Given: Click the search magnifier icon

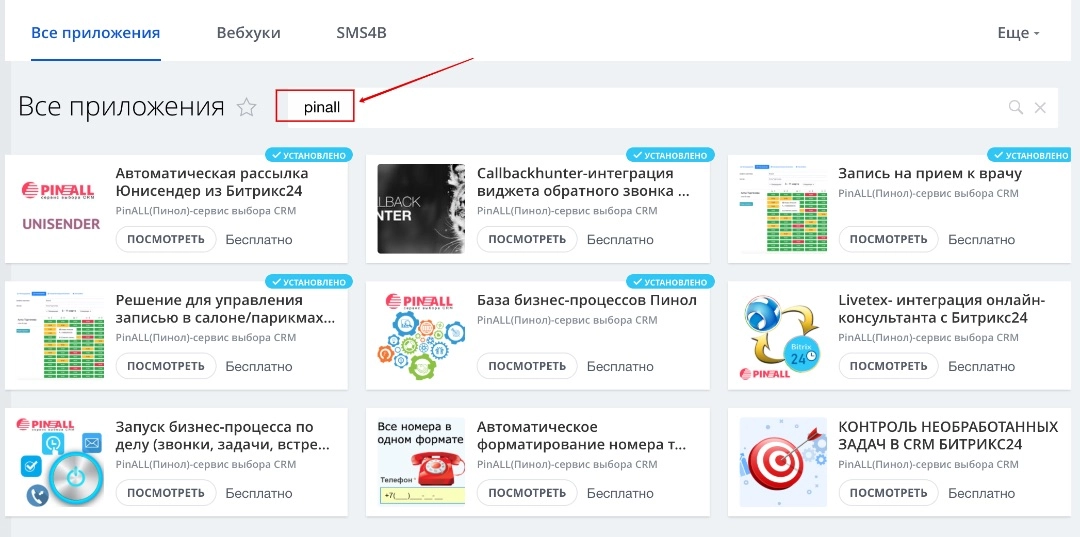Looking at the screenshot, I should (1015, 108).
